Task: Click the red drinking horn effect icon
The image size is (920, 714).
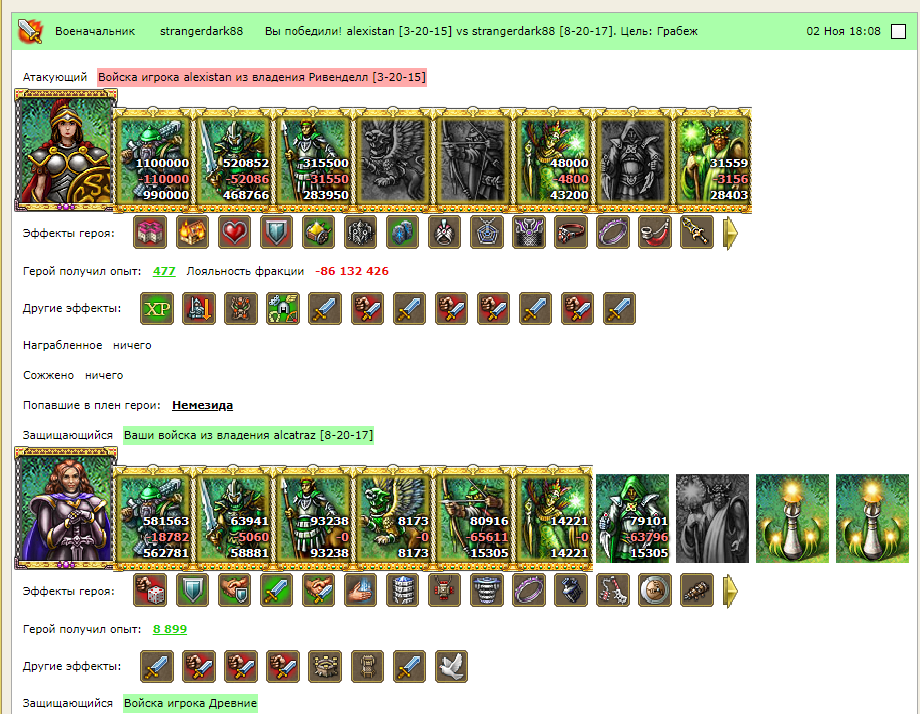Action: pos(654,232)
